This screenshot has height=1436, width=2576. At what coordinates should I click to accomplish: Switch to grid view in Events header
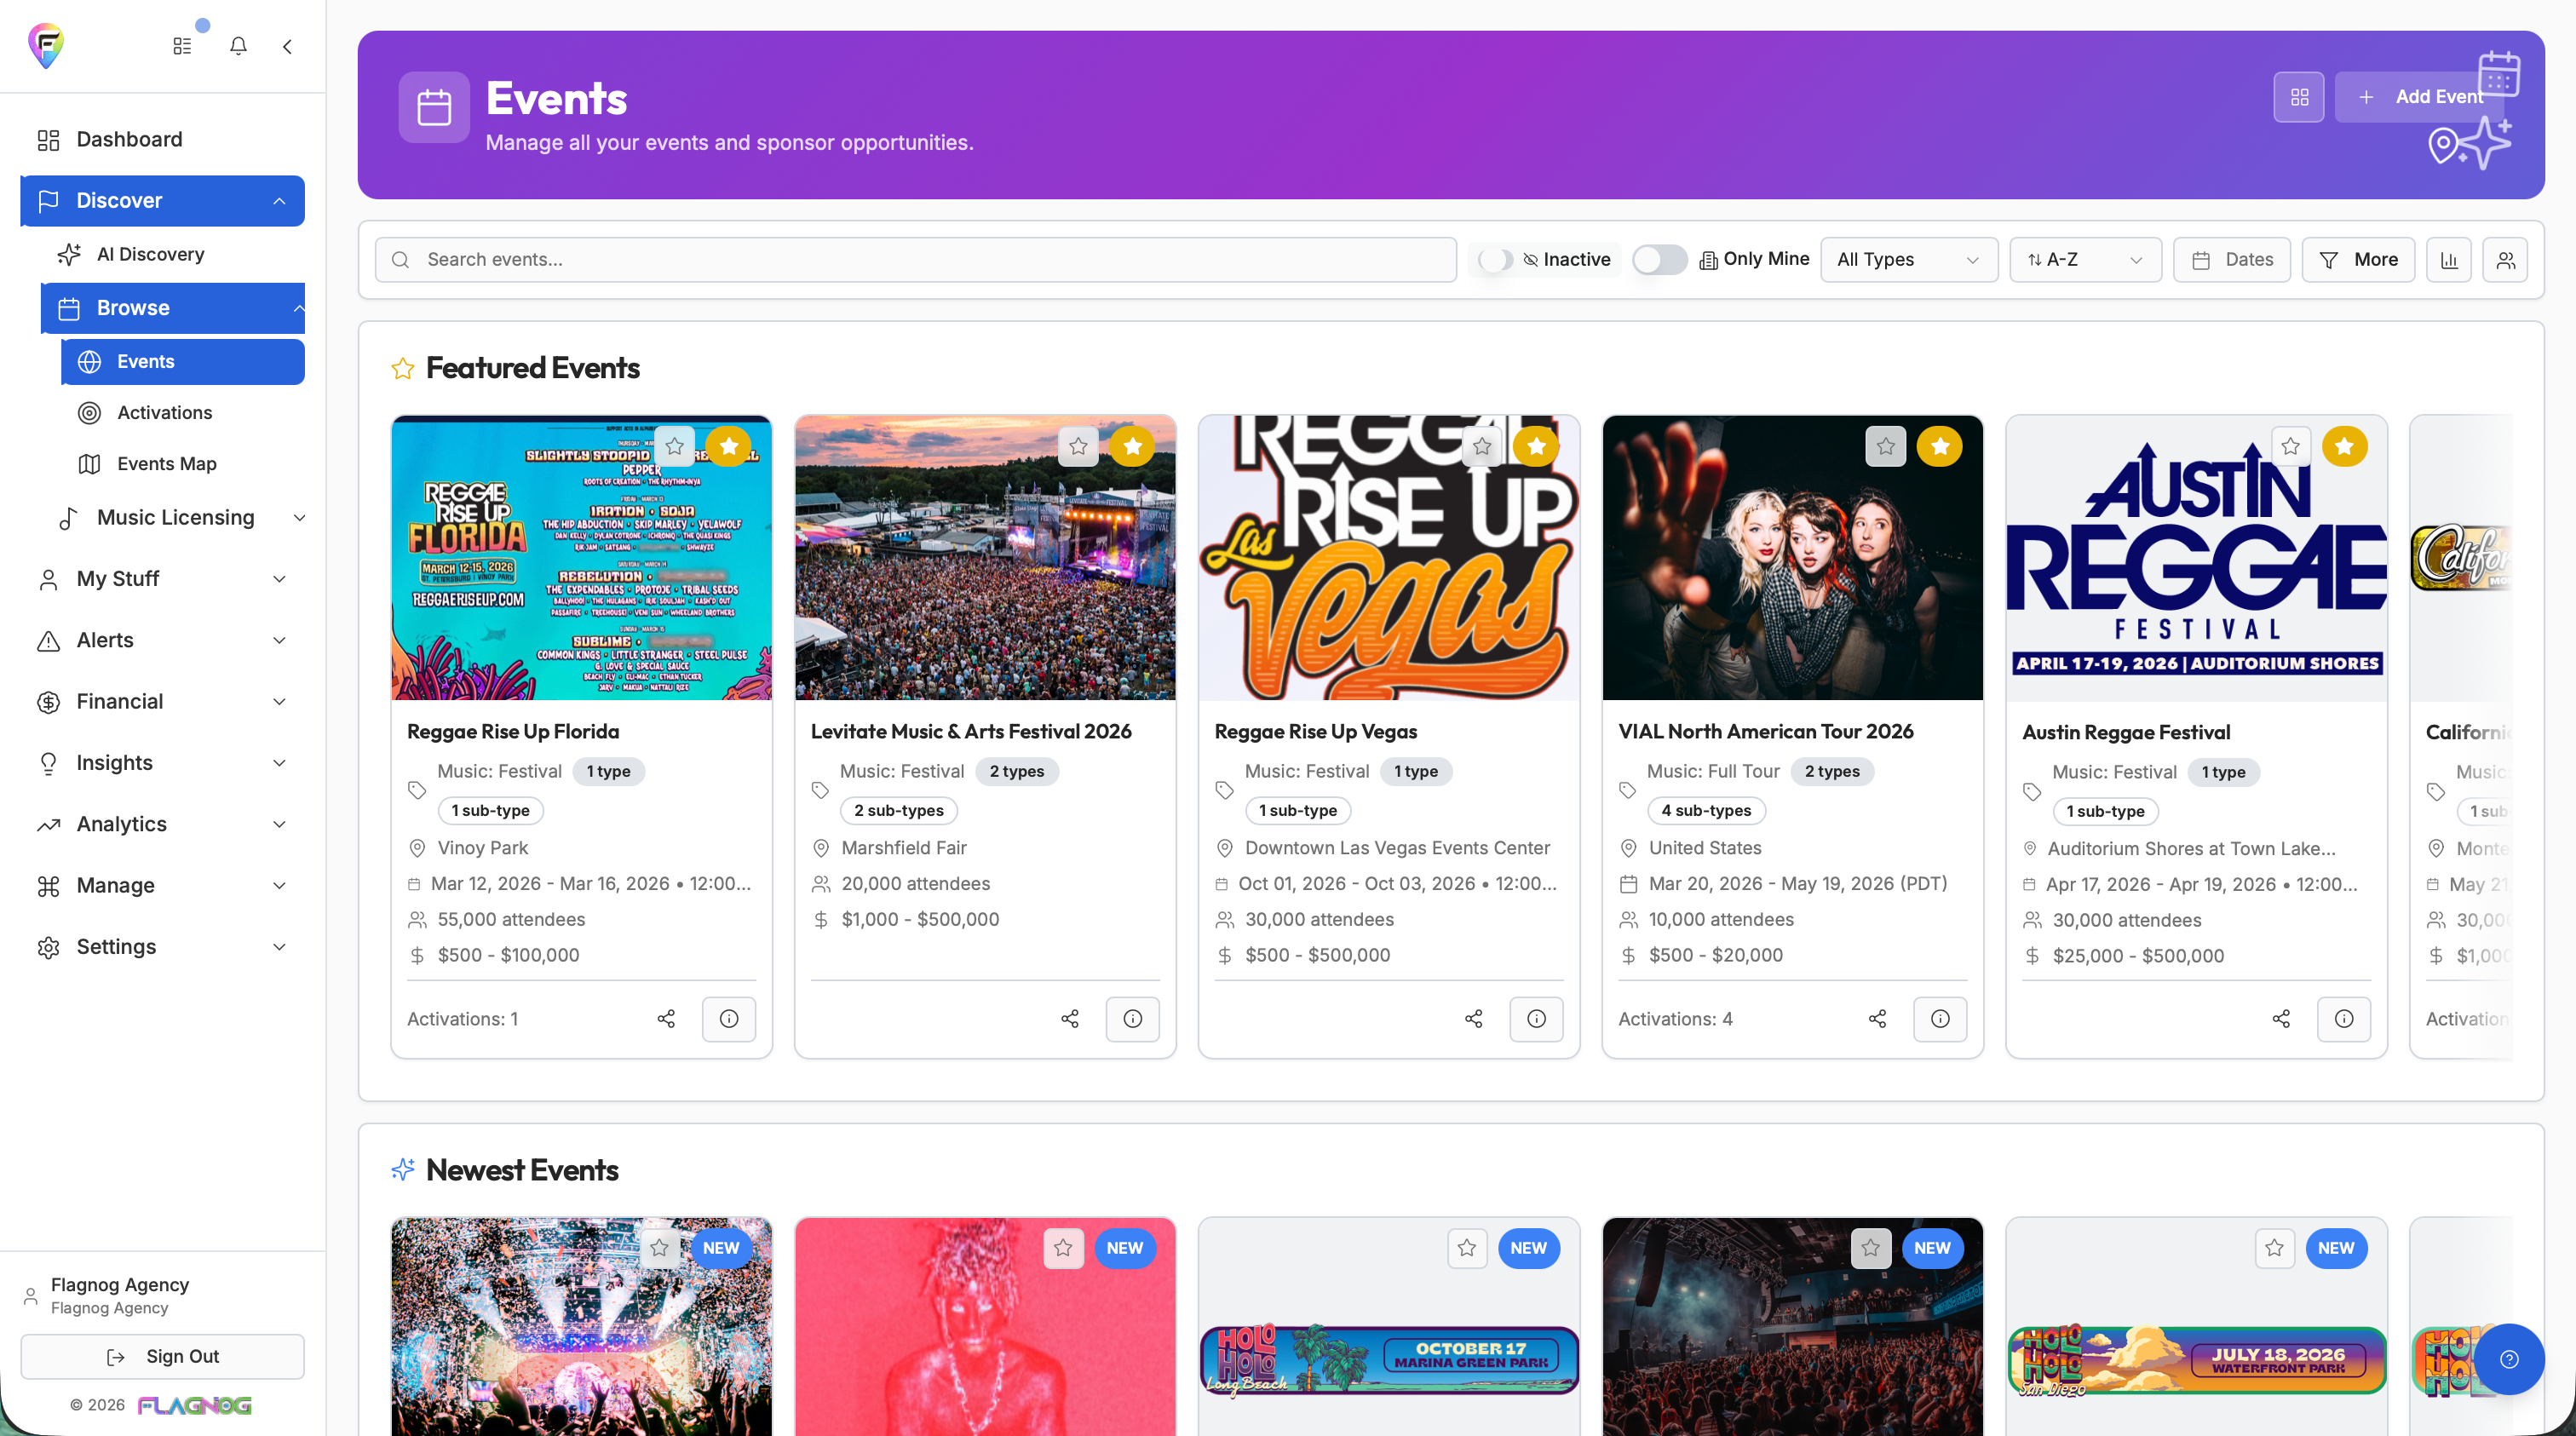[2298, 97]
